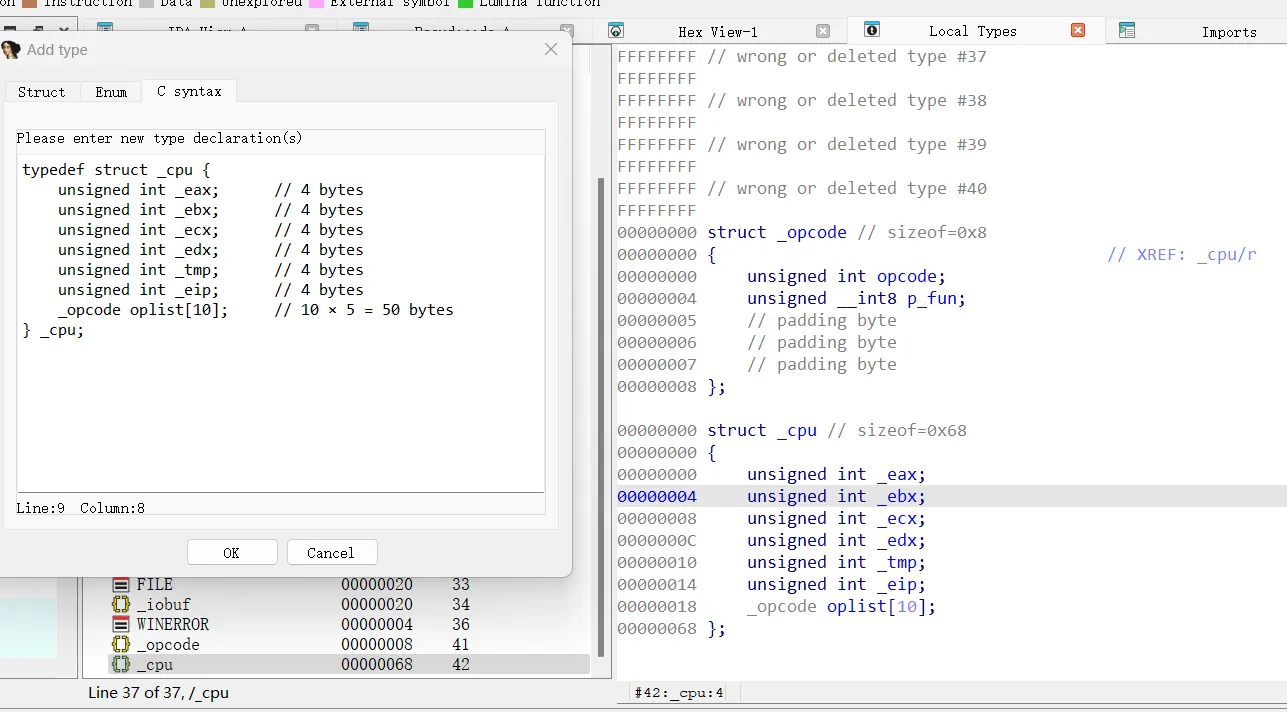Open the Imports tab
Image resolution: width=1287 pixels, height=712 pixels.
1228,32
